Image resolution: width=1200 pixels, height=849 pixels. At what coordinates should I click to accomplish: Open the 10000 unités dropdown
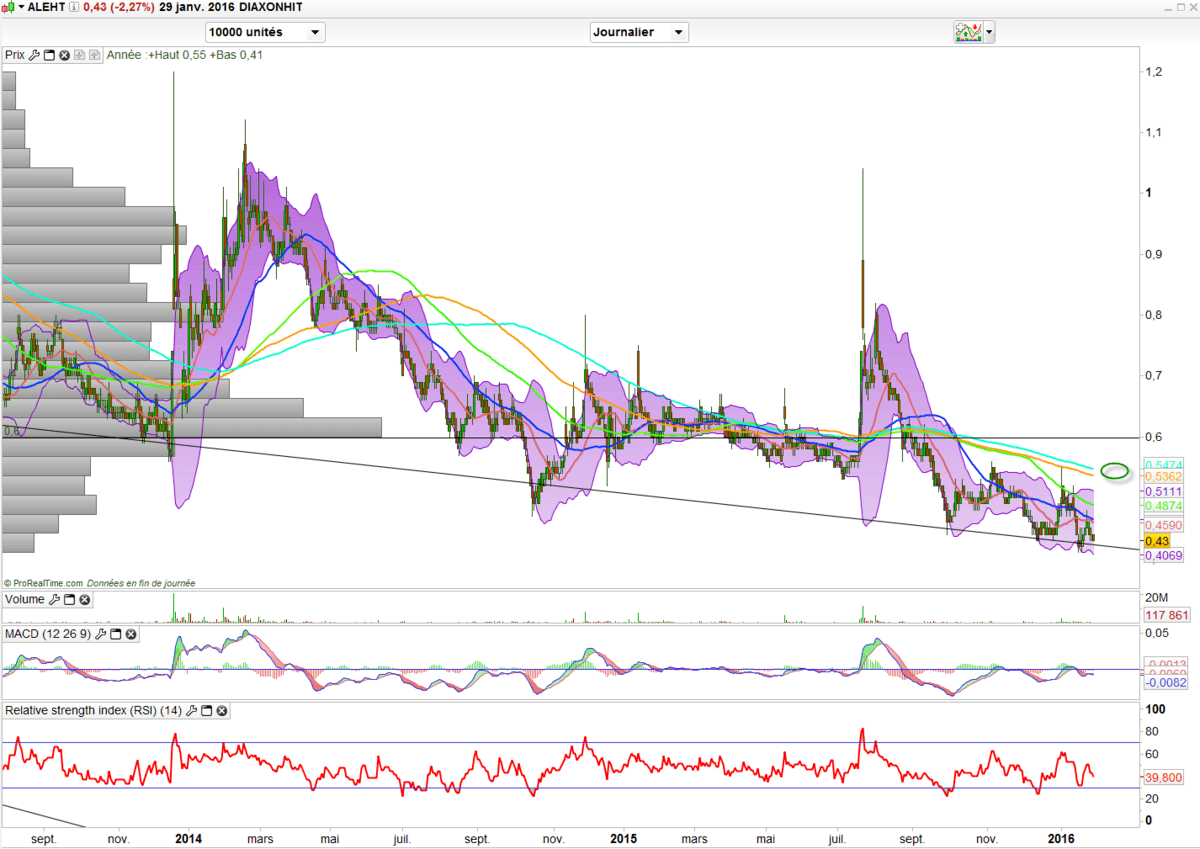pos(265,32)
